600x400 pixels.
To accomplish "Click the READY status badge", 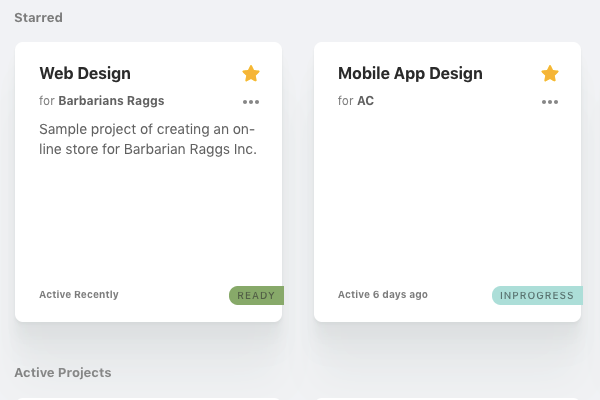I will [256, 296].
